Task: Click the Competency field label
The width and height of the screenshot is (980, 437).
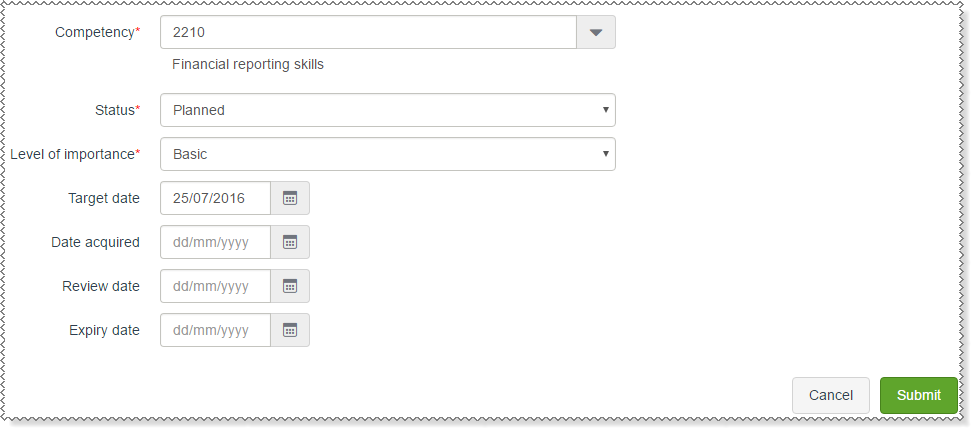Action: (x=96, y=32)
